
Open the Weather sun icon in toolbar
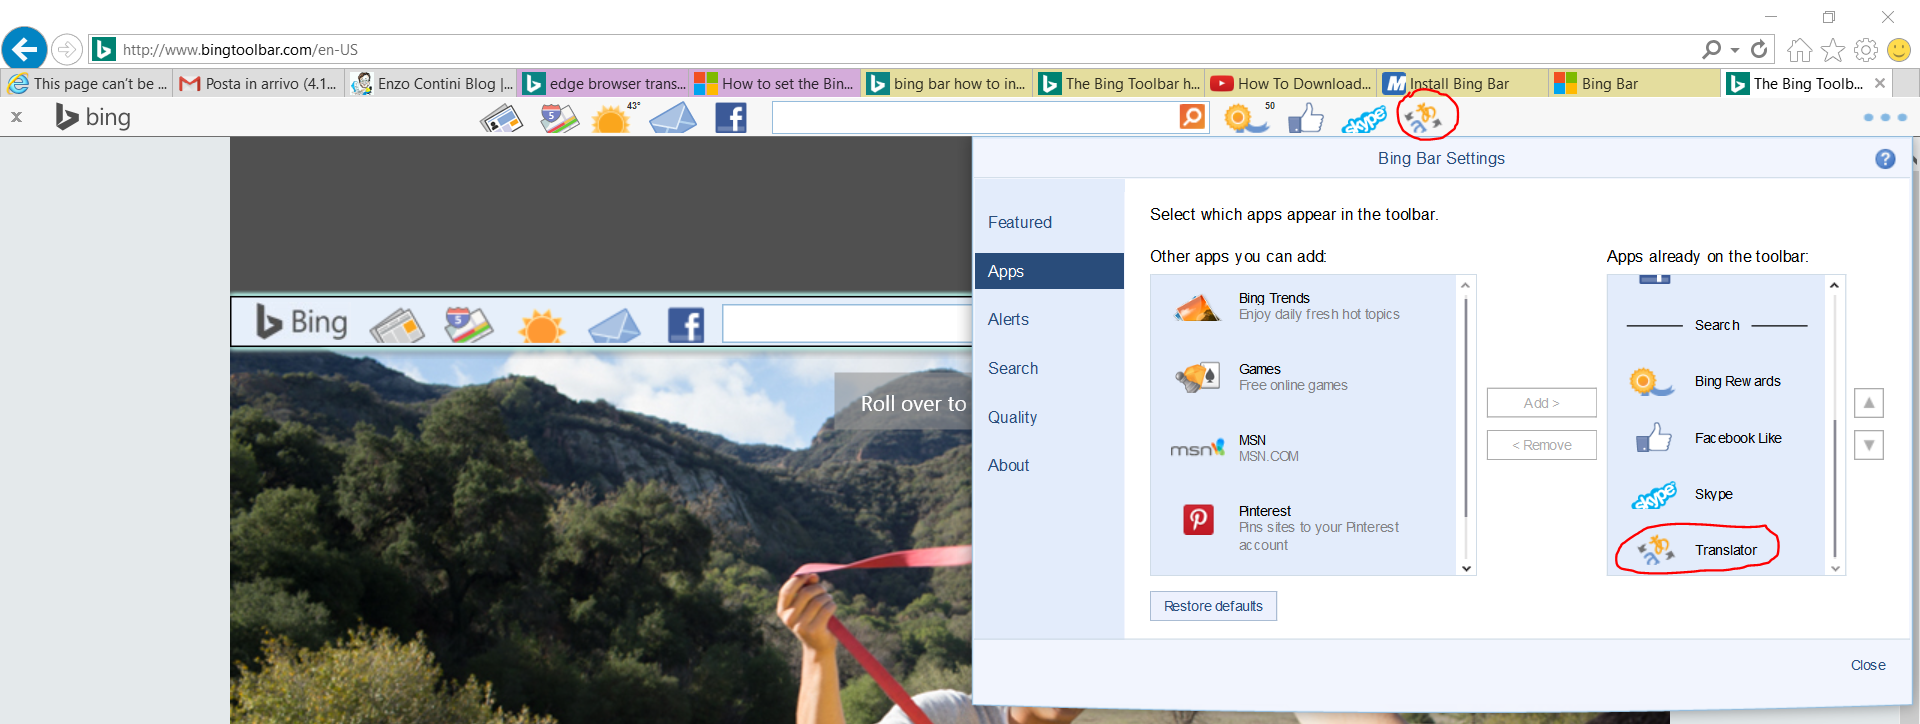(611, 119)
